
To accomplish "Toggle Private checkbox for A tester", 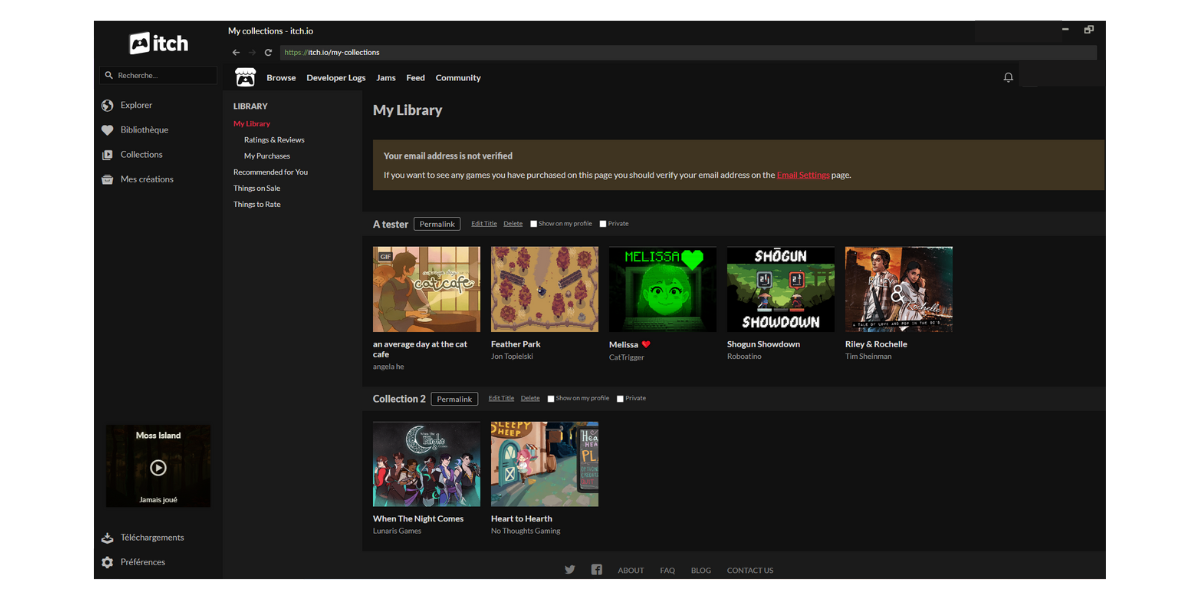I will click(603, 224).
